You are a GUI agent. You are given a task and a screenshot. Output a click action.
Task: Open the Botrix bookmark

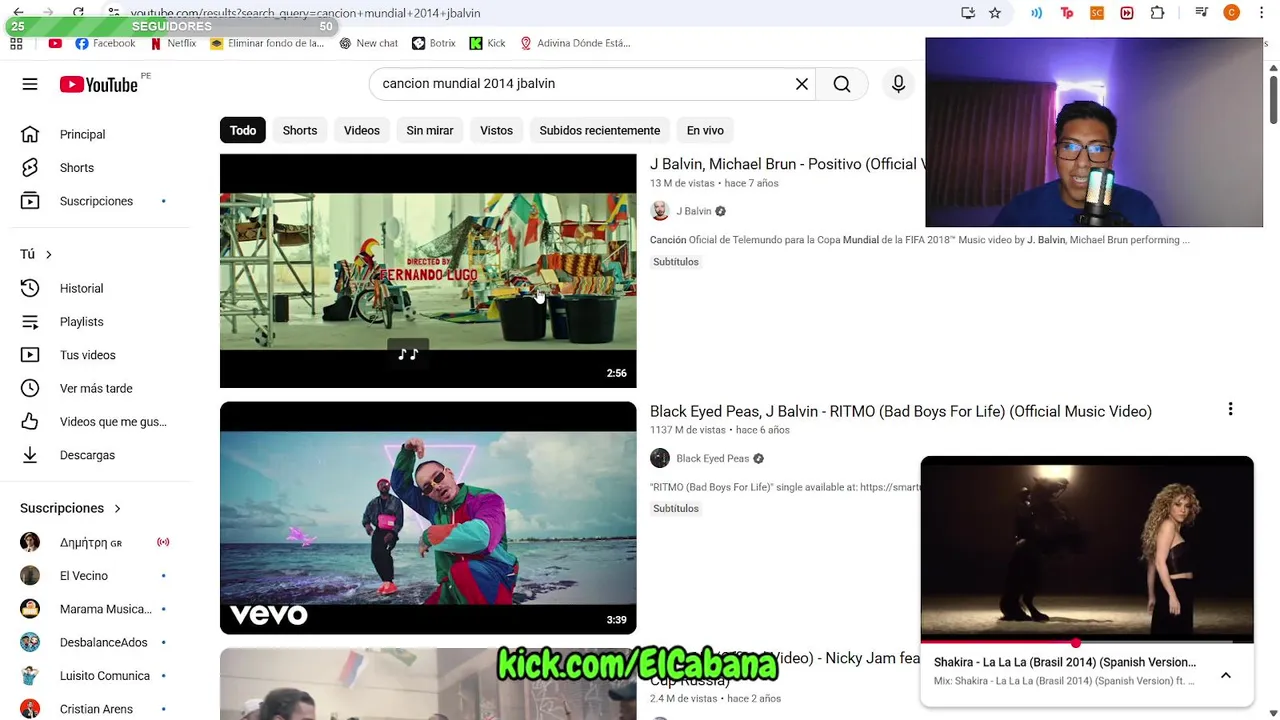[433, 43]
